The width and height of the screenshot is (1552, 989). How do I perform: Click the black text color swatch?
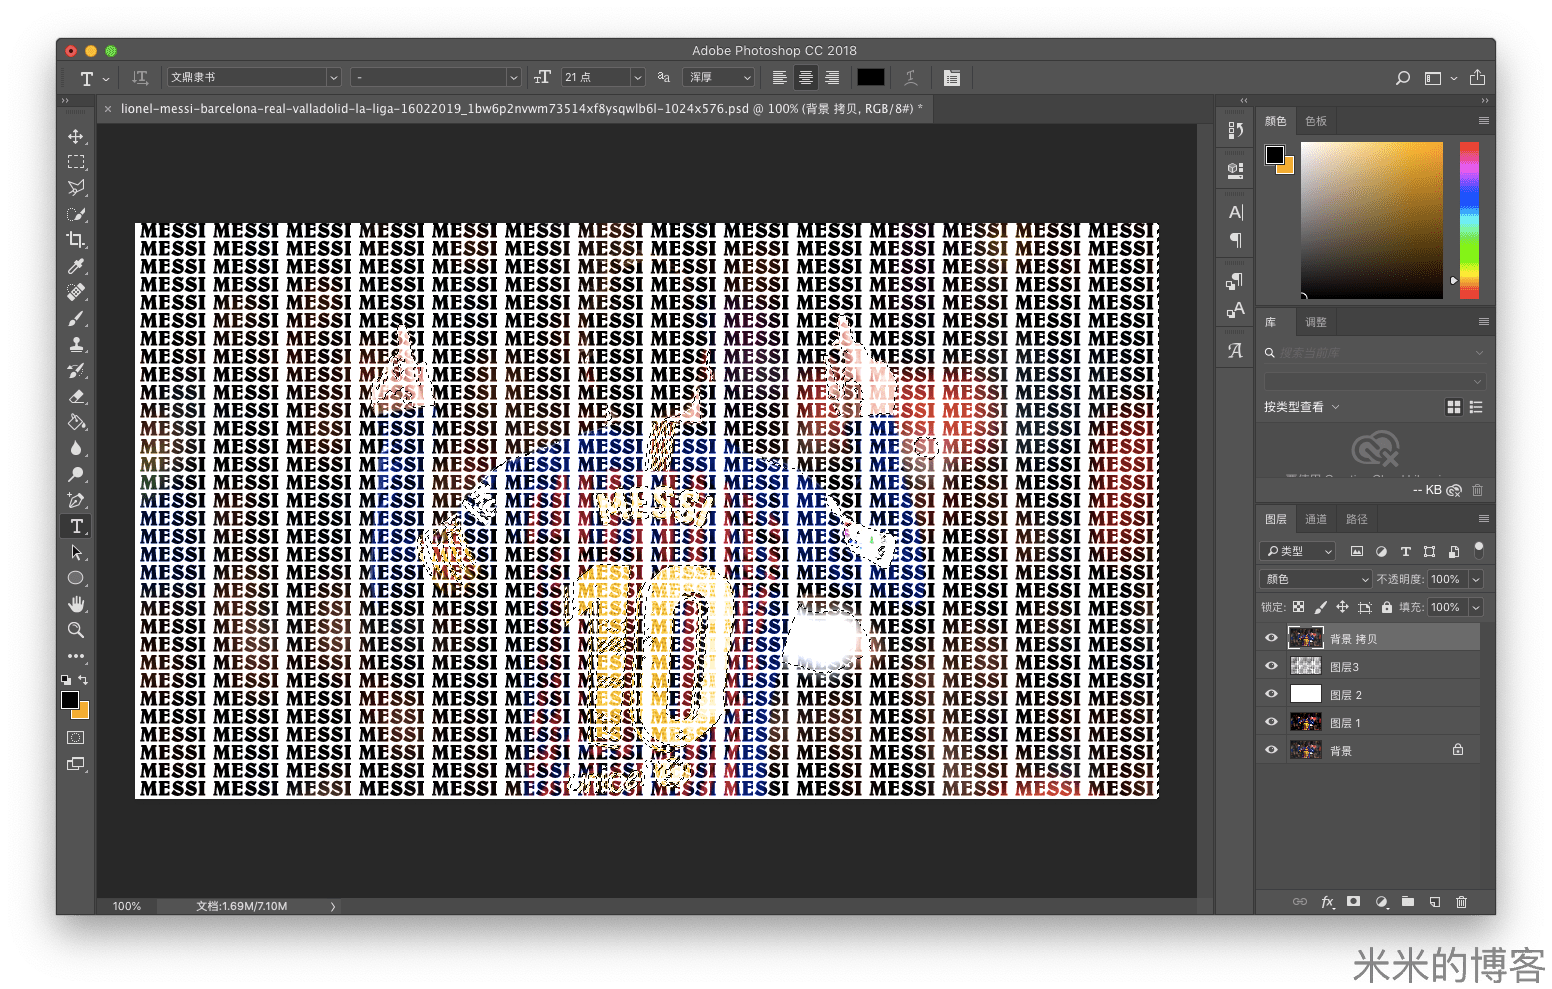(x=870, y=77)
